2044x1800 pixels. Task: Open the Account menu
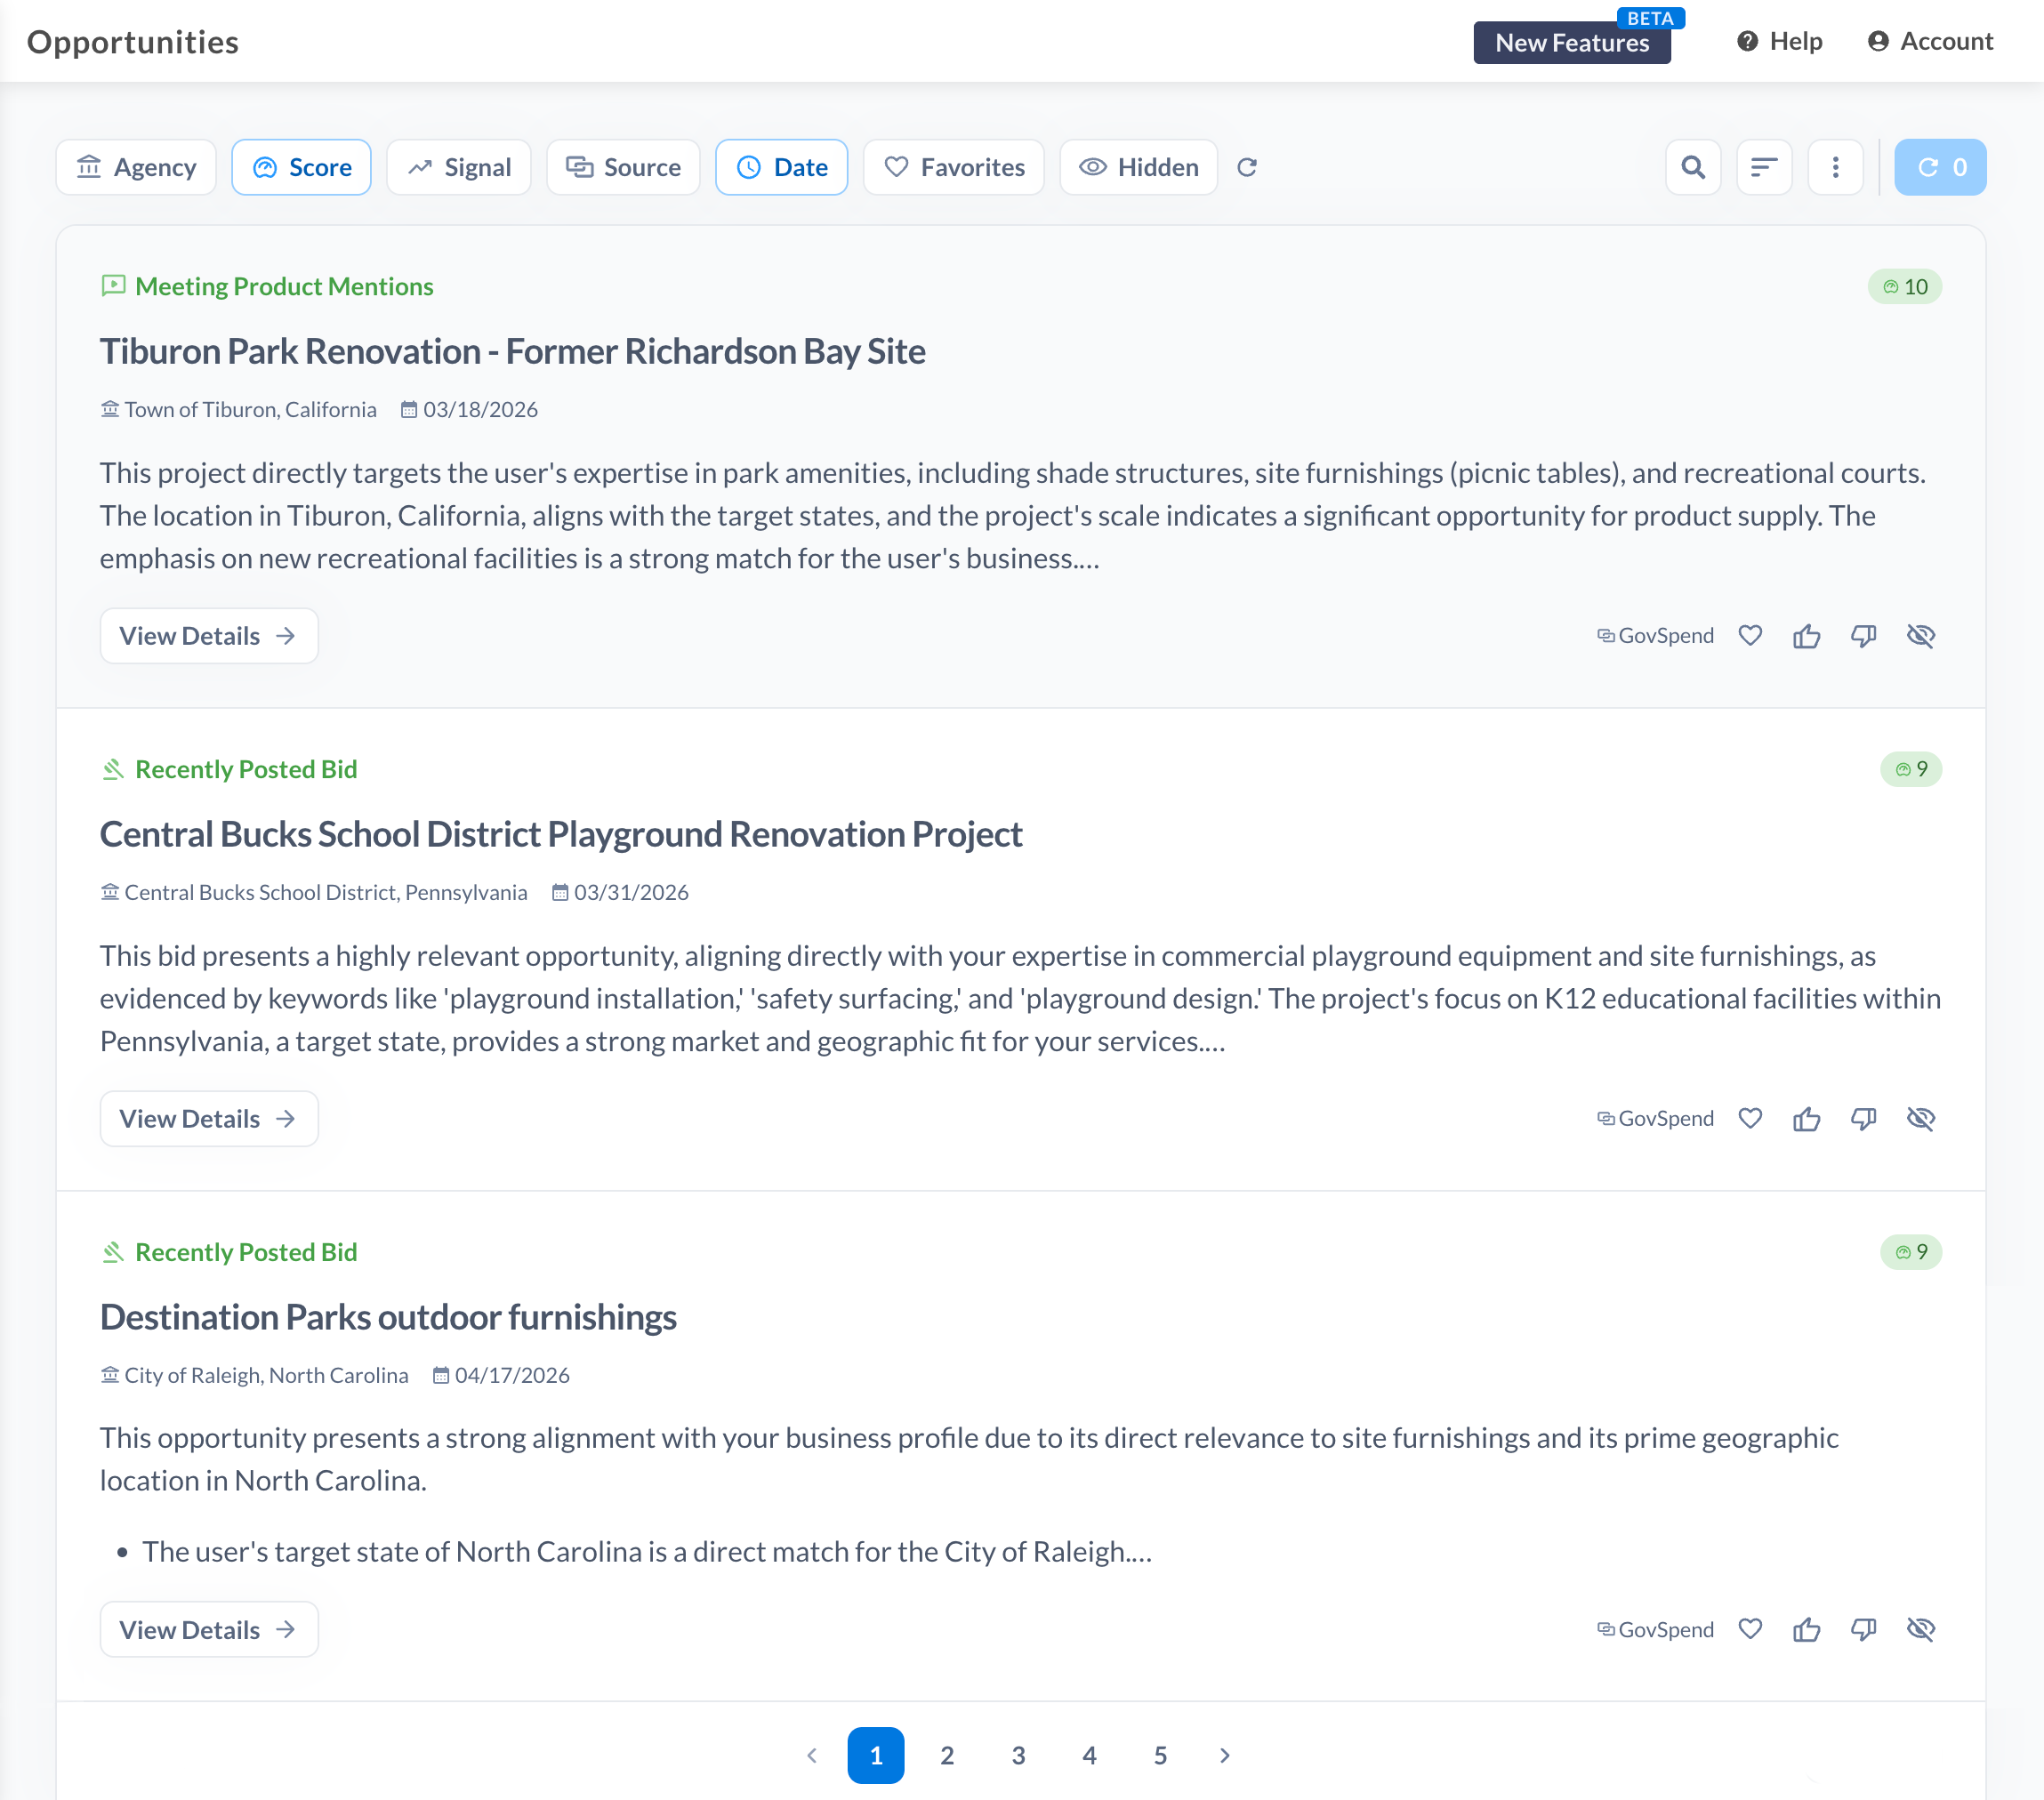(1930, 41)
